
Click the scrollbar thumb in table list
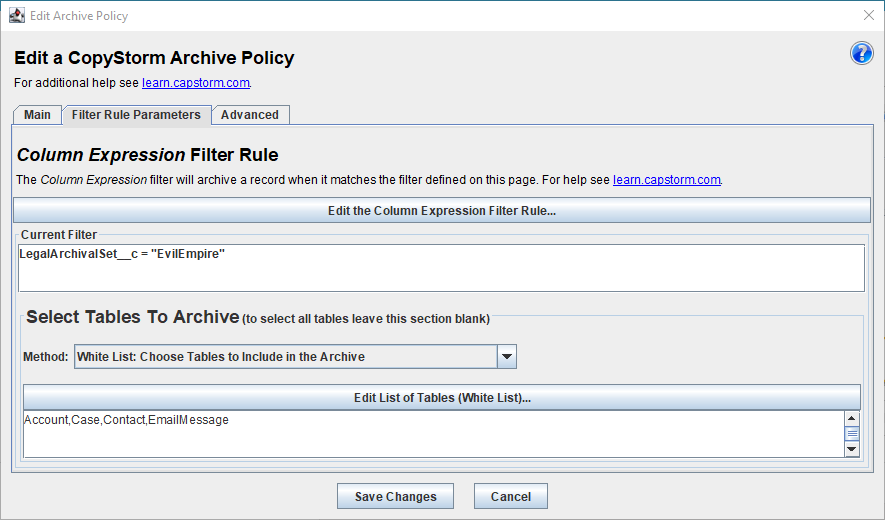coord(852,434)
